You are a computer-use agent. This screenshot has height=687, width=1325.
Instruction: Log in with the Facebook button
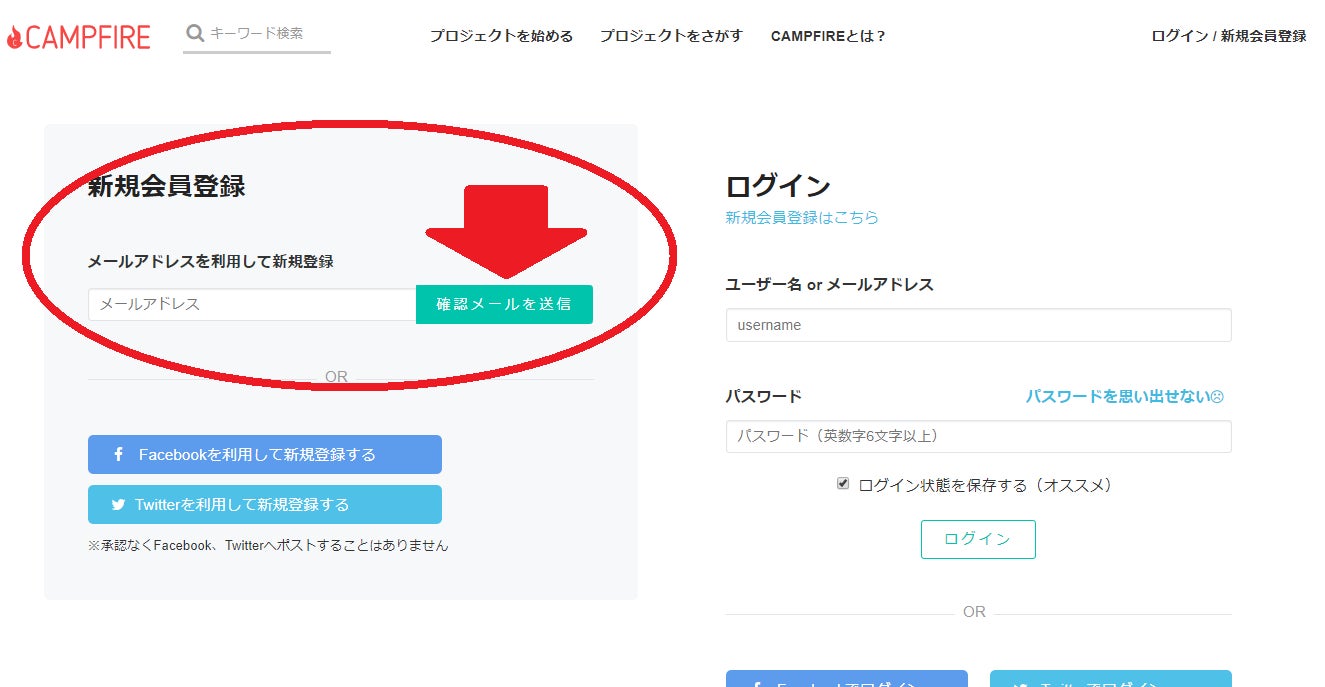[x=846, y=679]
